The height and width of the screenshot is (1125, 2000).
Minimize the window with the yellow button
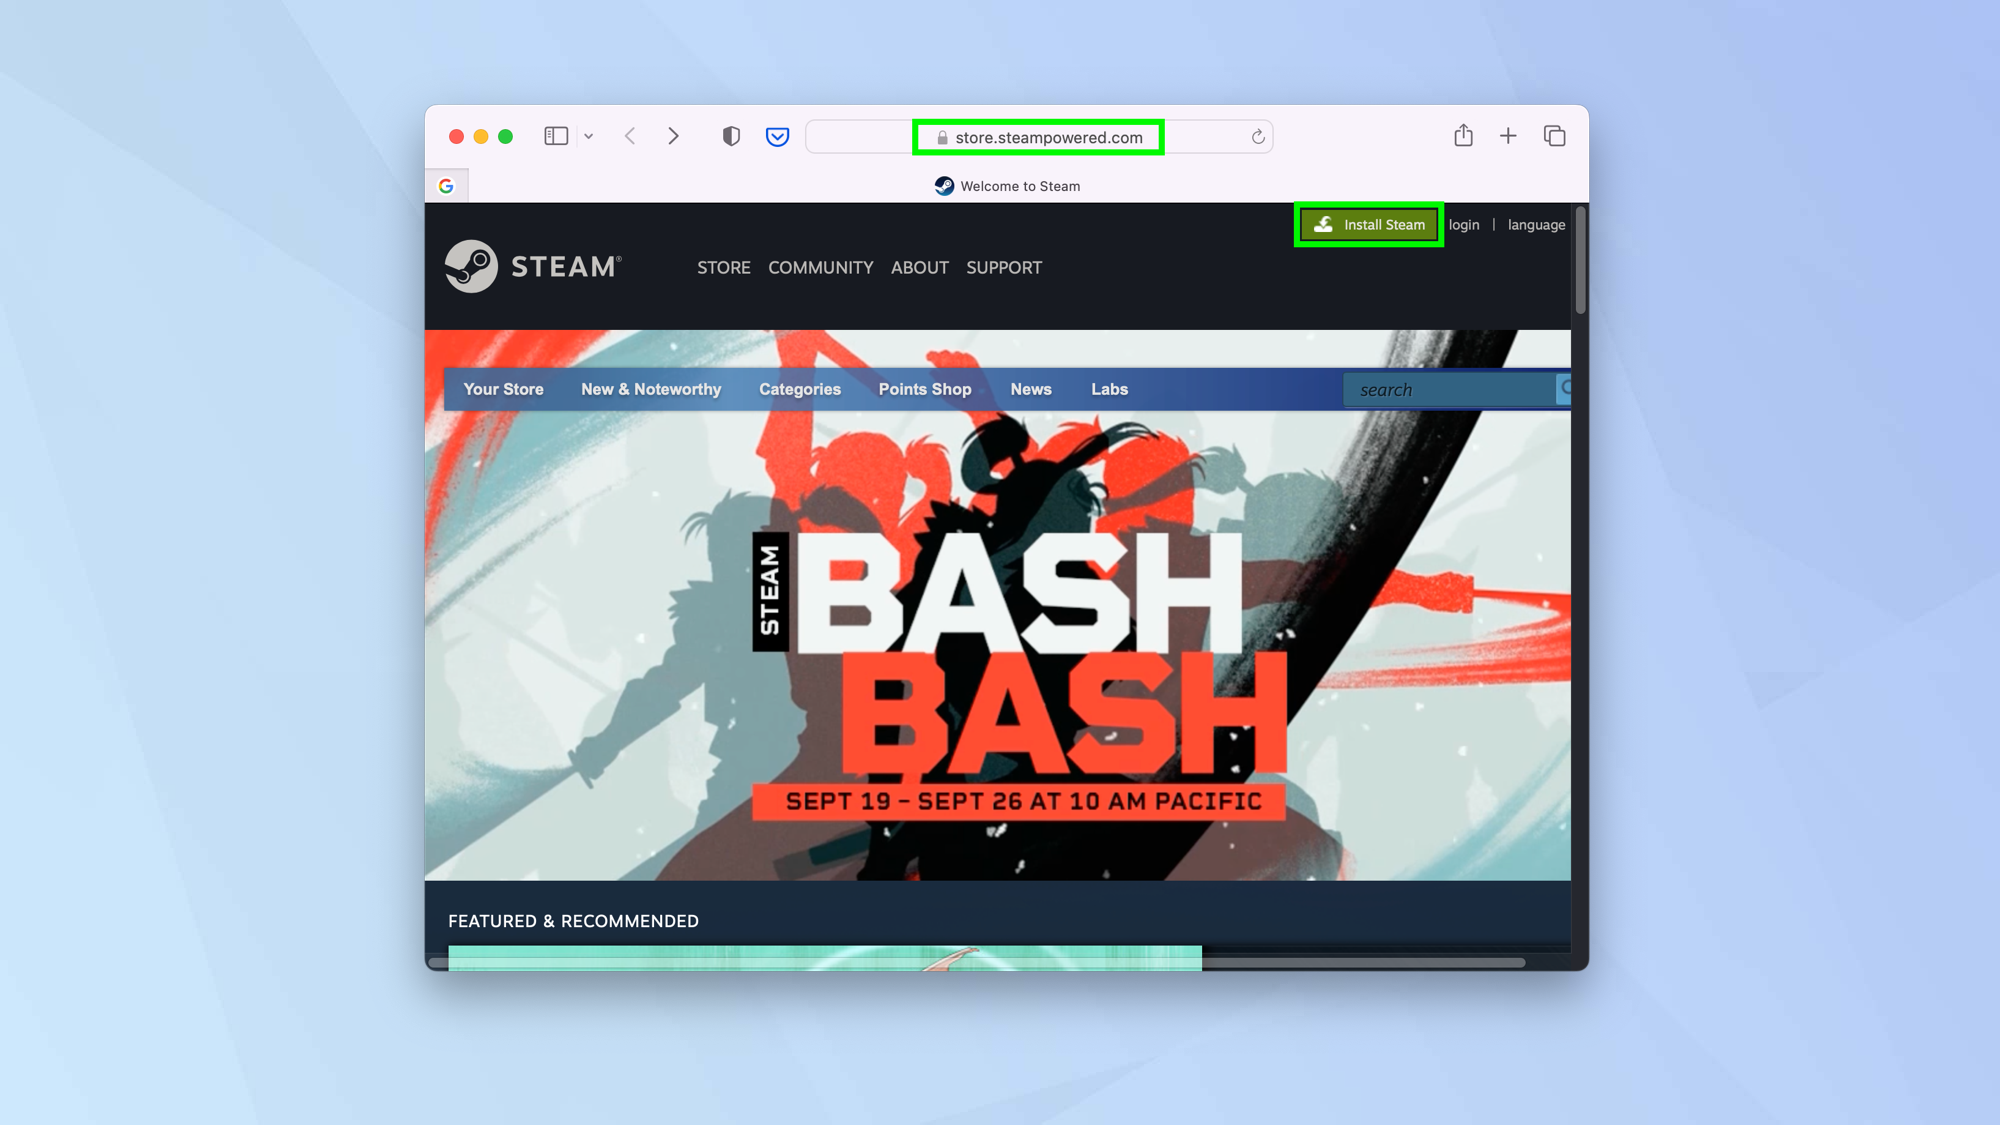[481, 137]
